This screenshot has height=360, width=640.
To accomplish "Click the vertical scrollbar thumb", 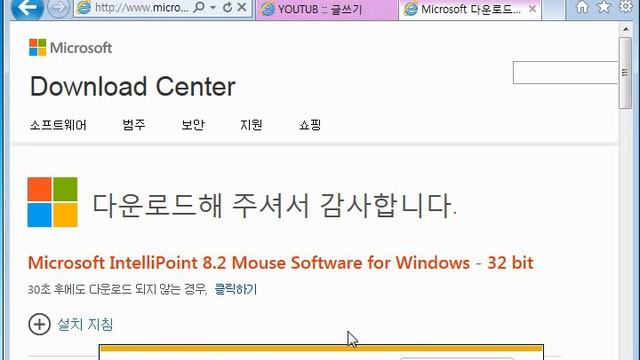I will click(x=625, y=73).
